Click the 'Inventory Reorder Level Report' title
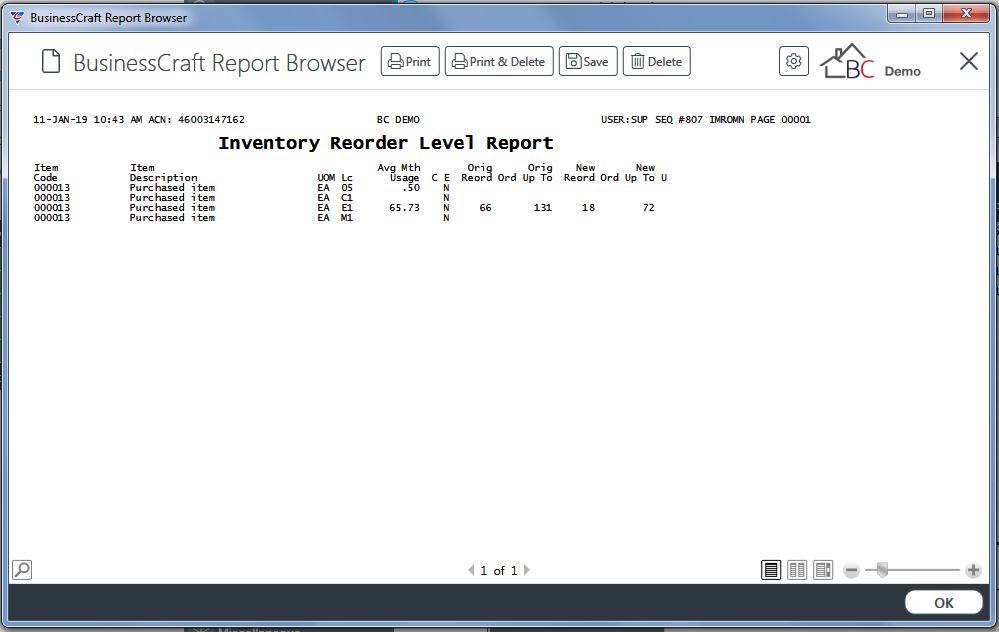 pos(385,143)
